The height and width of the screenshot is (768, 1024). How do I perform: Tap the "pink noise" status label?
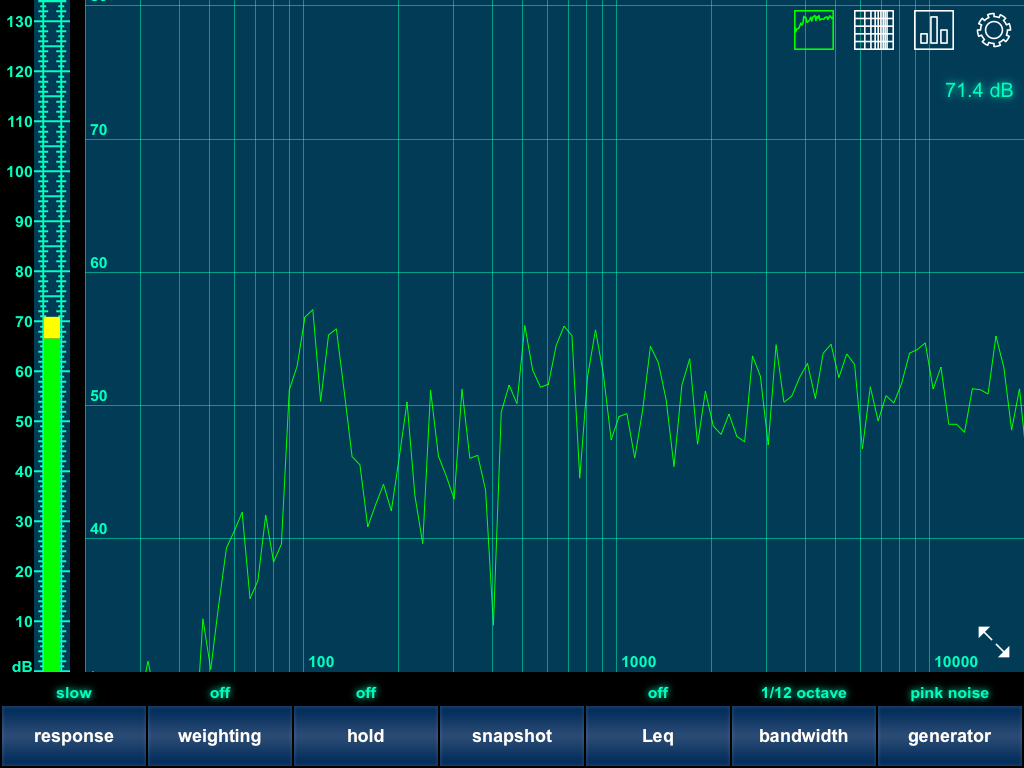(949, 693)
